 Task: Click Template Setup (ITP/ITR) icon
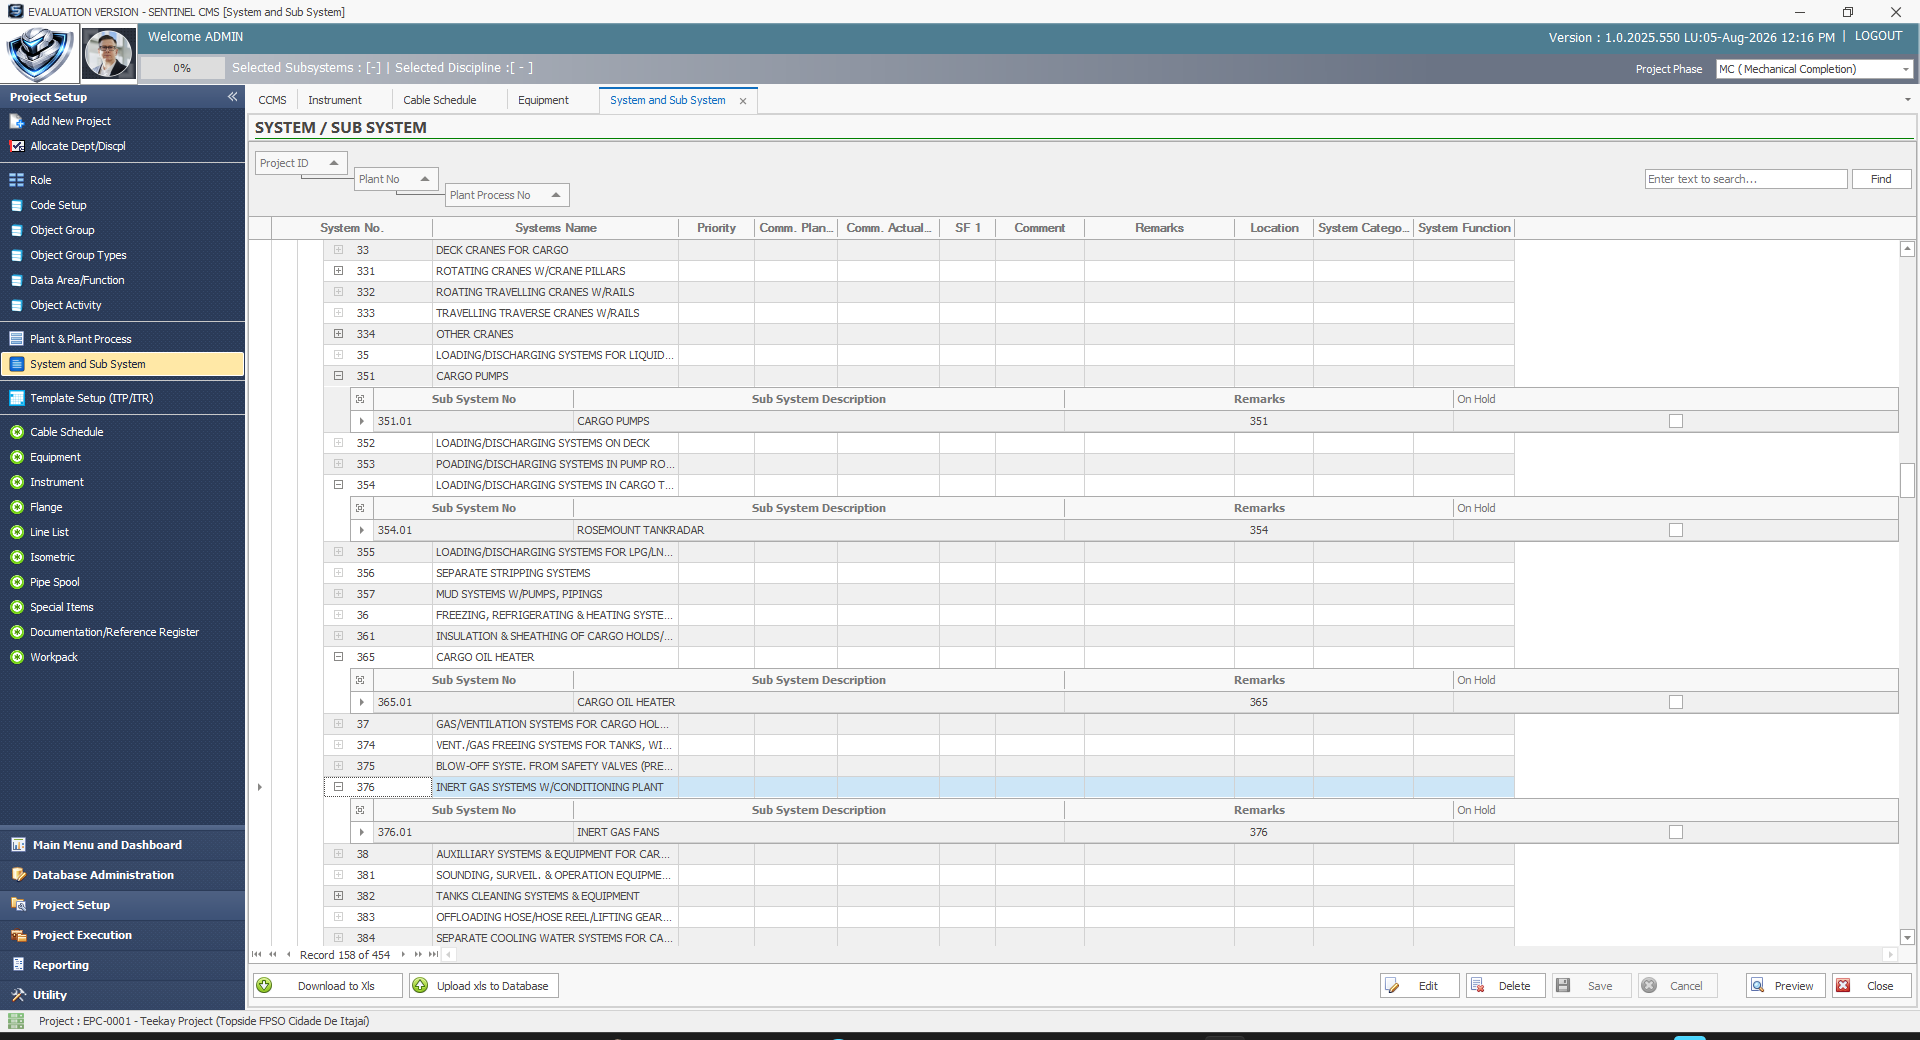click(x=17, y=398)
